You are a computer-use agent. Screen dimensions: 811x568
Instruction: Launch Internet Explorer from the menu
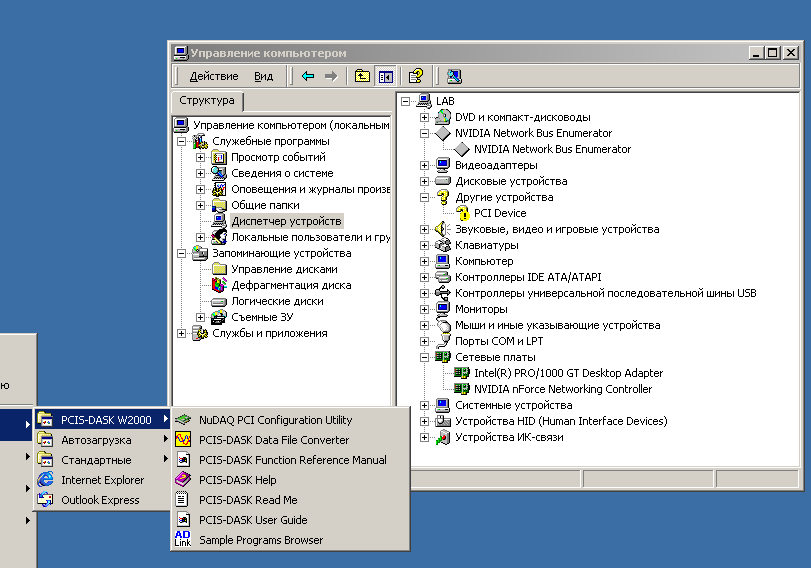pos(102,480)
